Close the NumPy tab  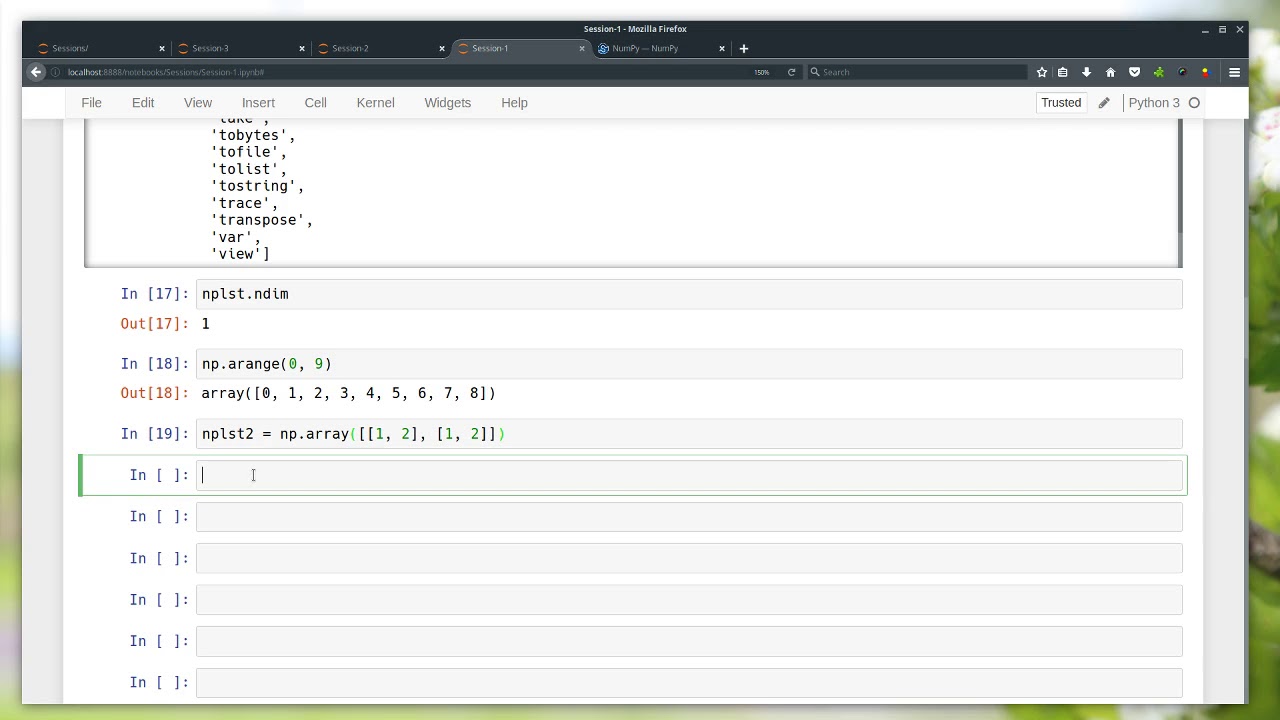click(722, 48)
